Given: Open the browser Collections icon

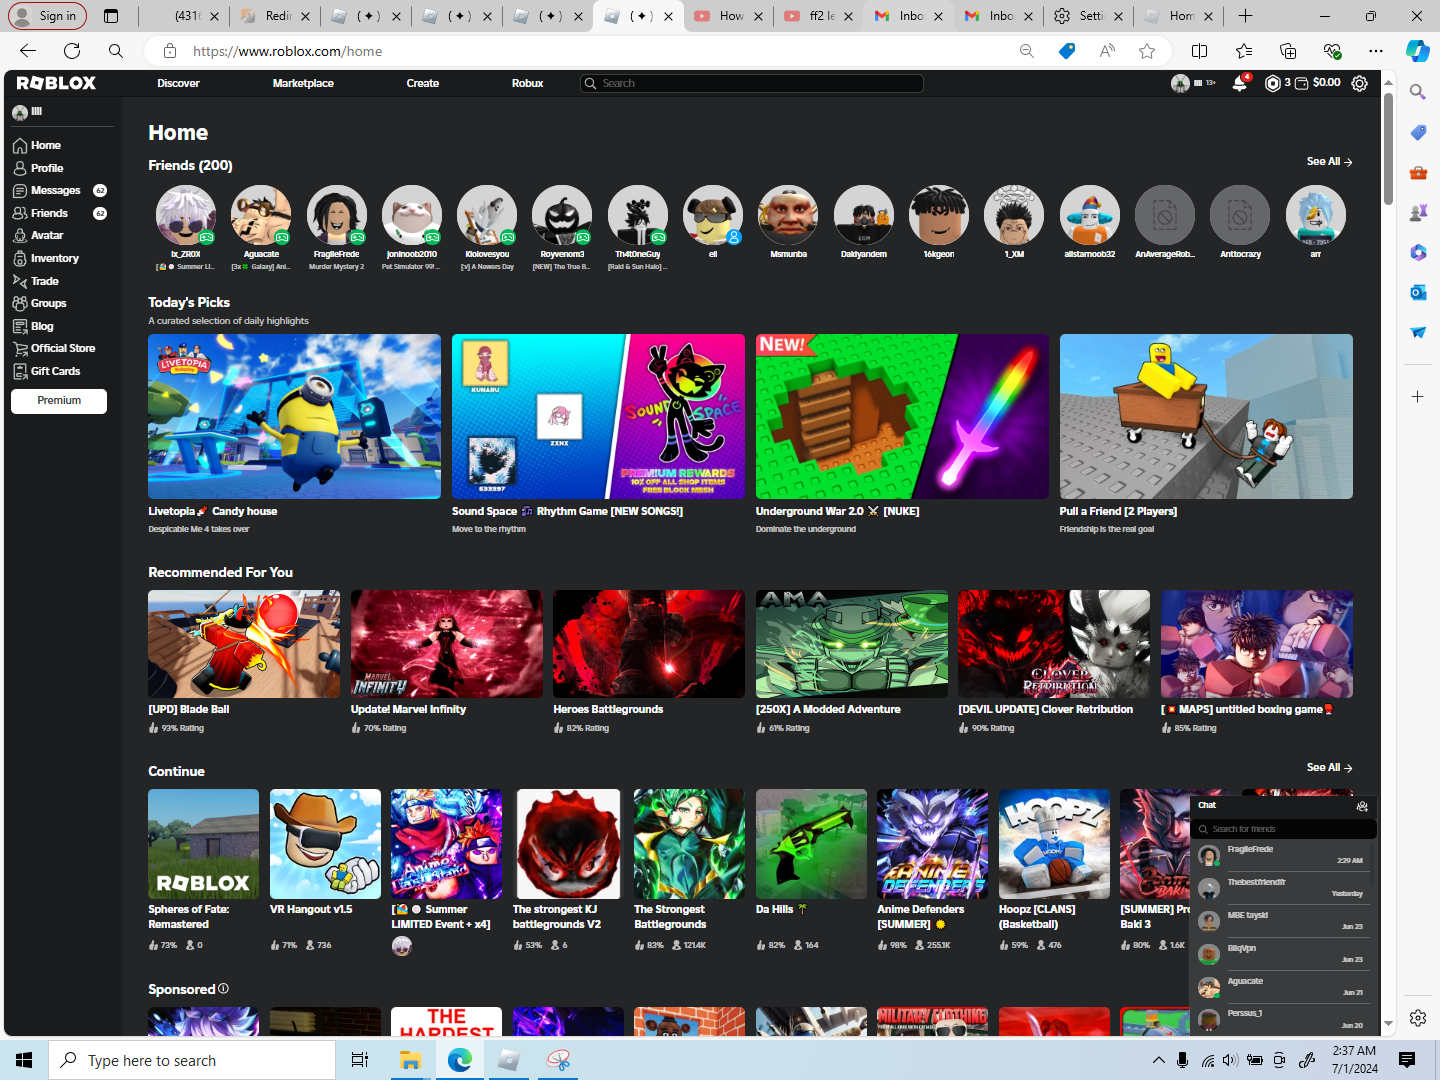Looking at the screenshot, I should click(x=1288, y=51).
